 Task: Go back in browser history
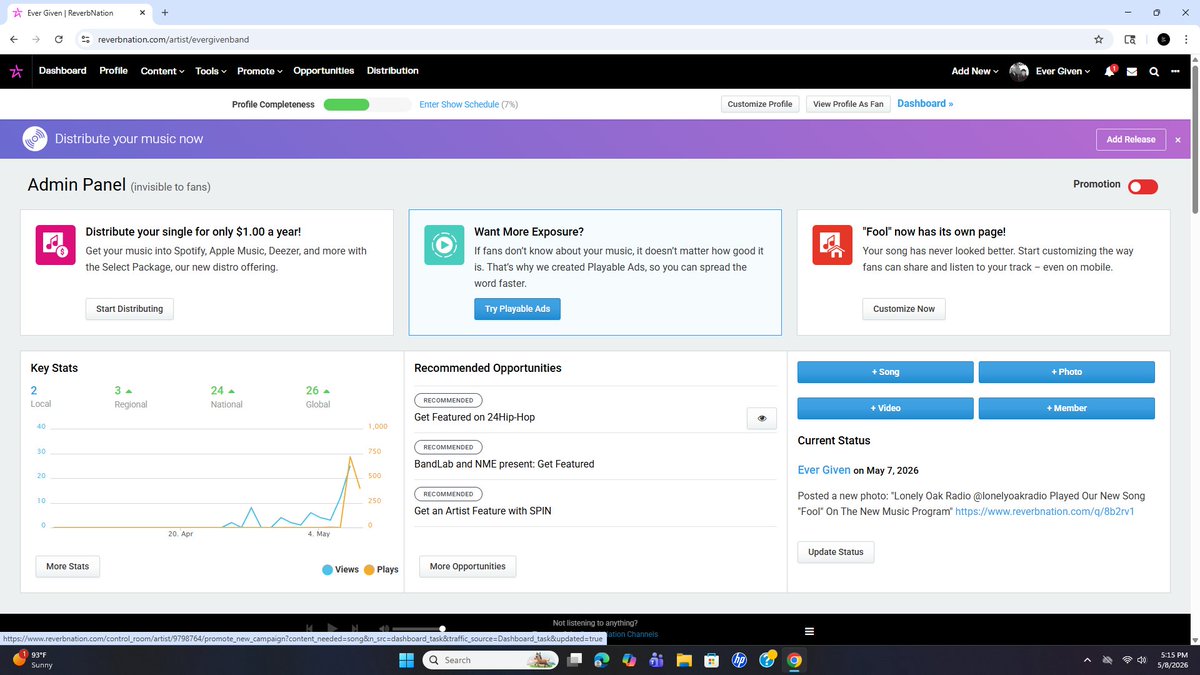coord(13,40)
